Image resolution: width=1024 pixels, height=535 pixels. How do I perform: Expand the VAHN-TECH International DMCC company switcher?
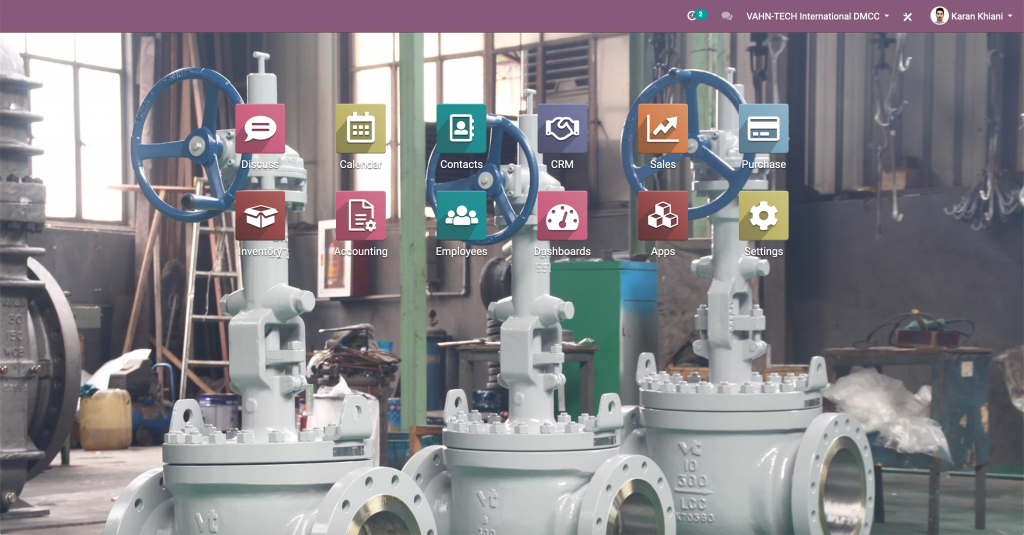817,16
